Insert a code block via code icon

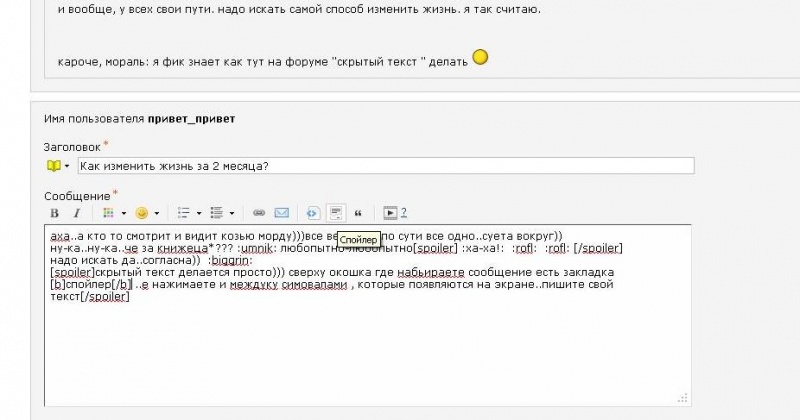(312, 213)
